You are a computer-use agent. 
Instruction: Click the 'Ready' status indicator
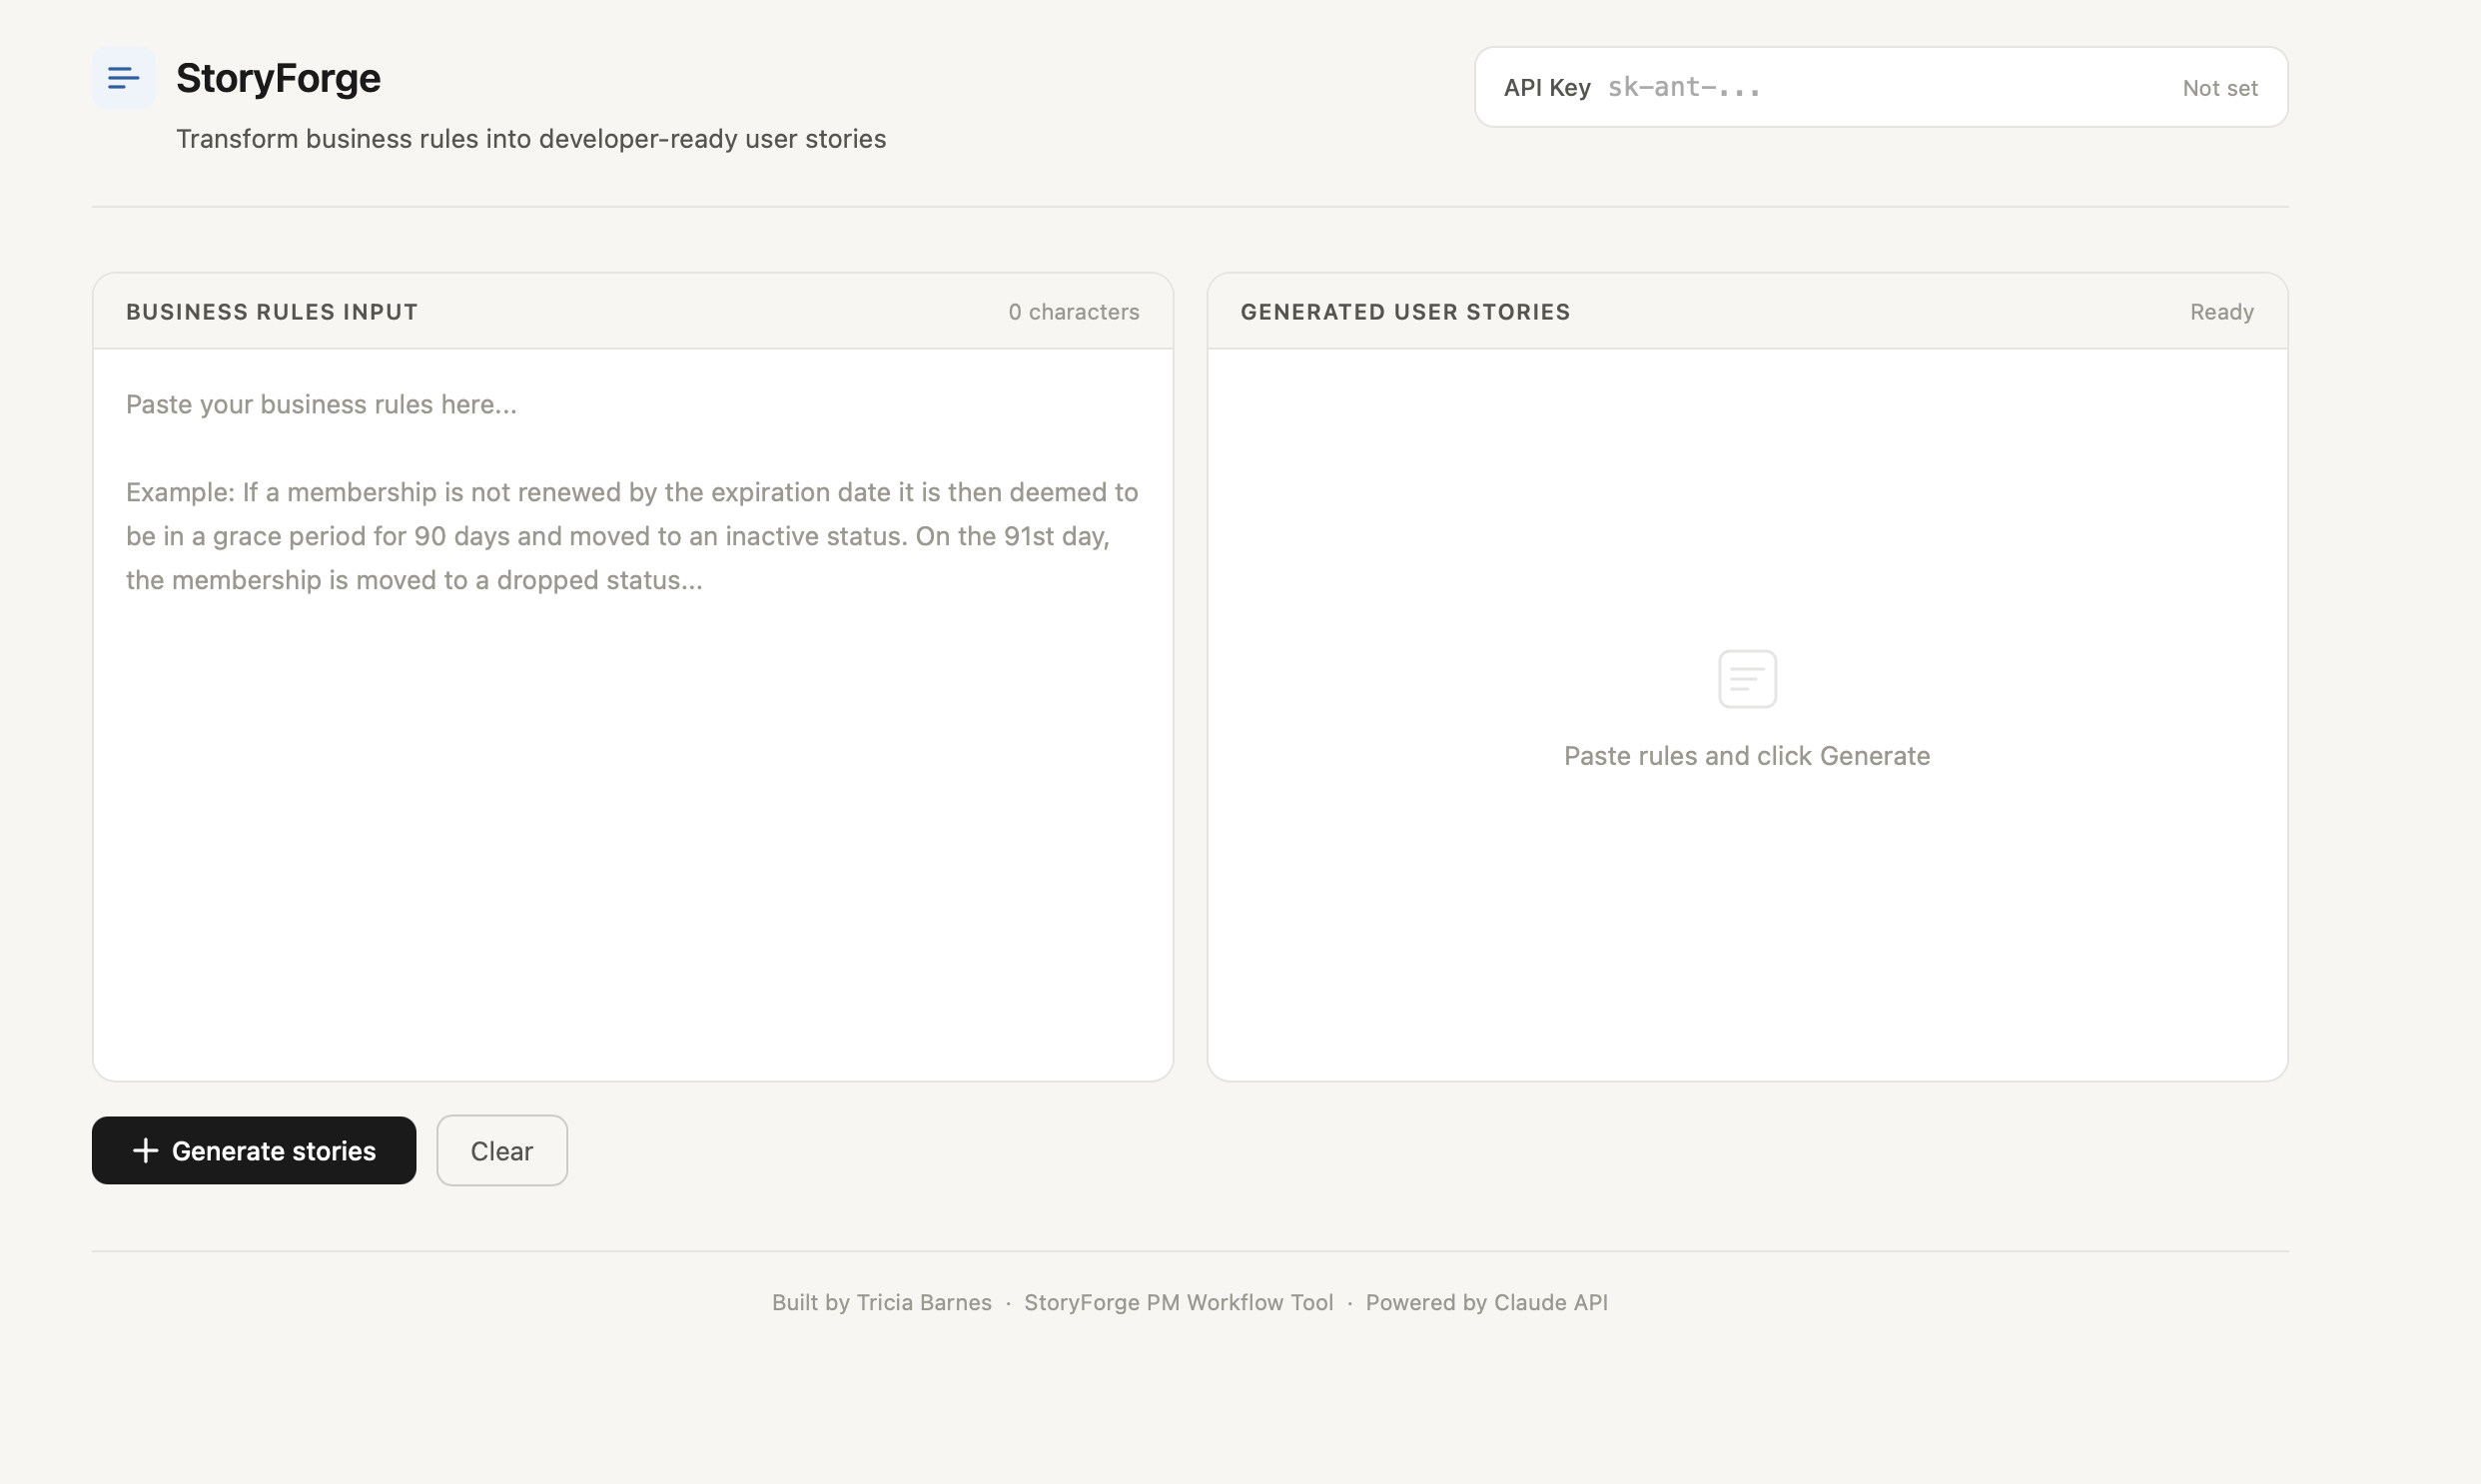(x=2221, y=312)
